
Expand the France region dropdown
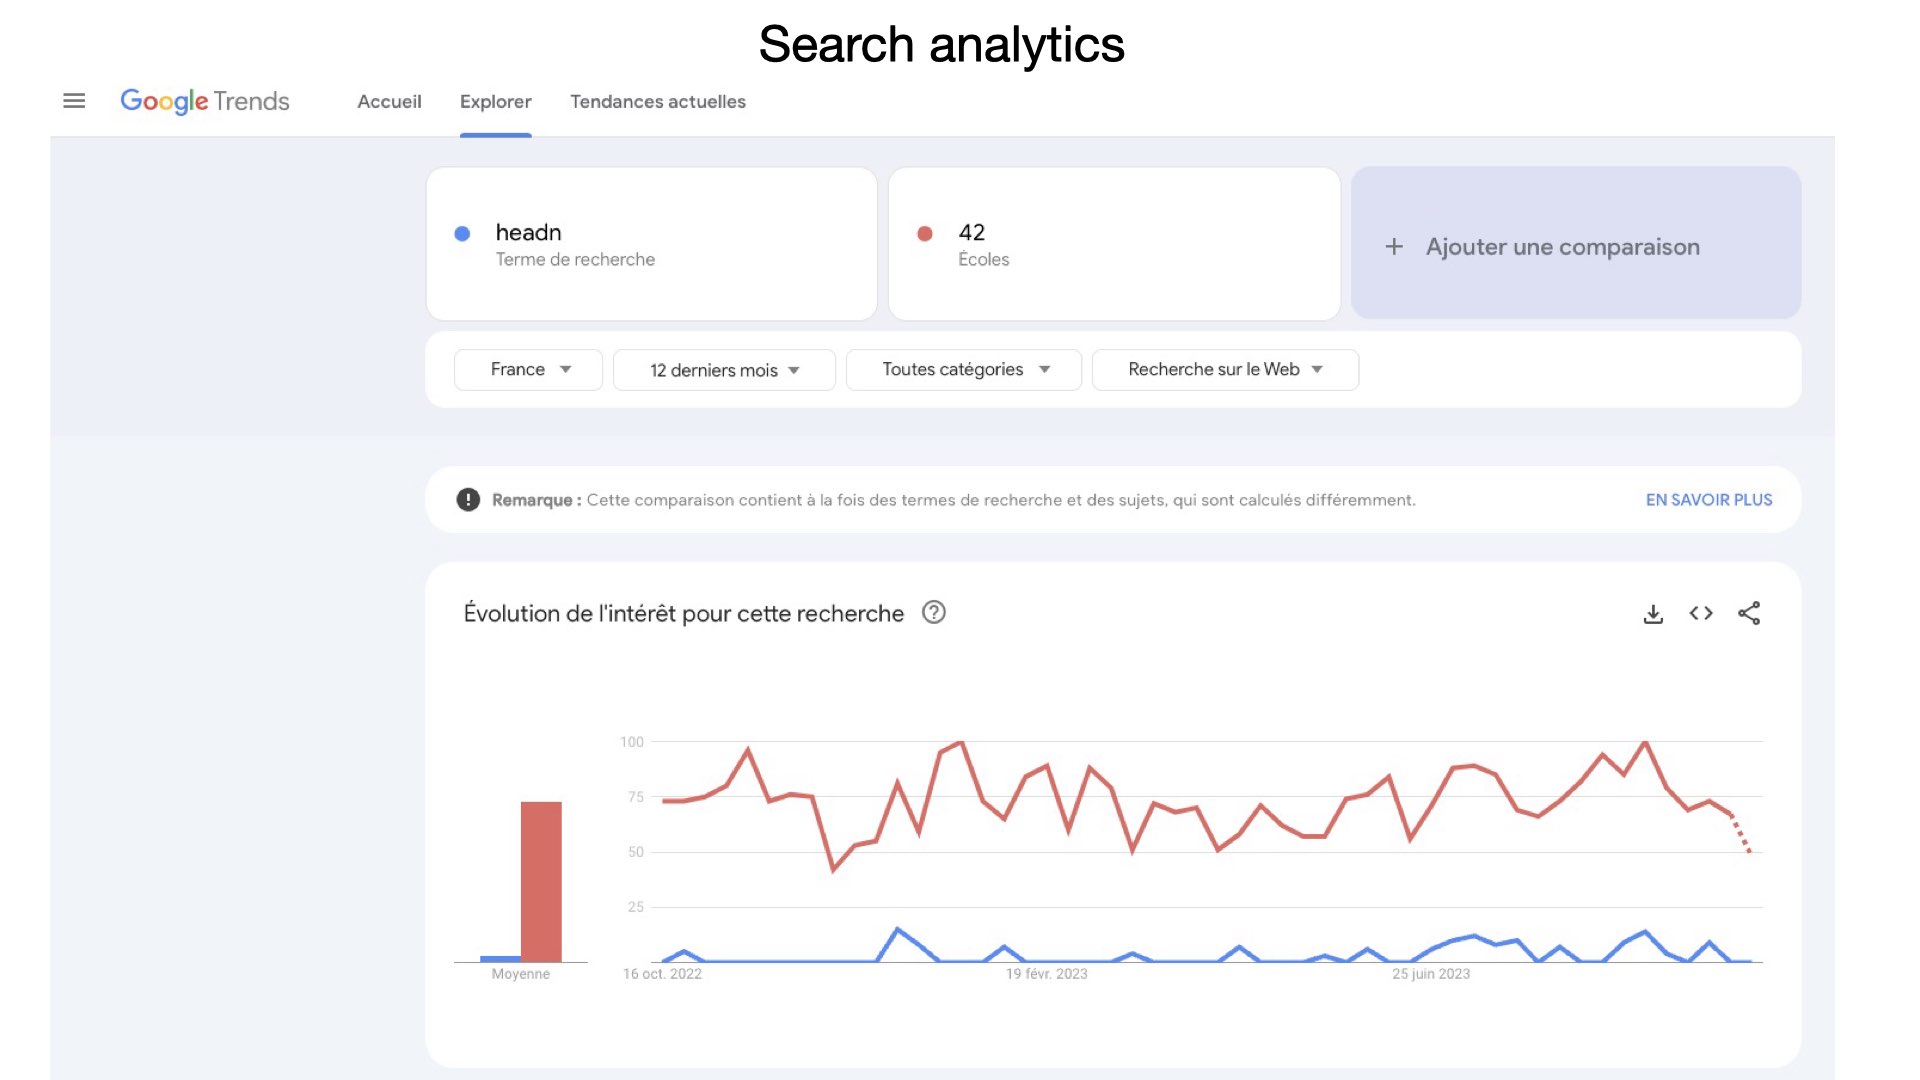528,370
